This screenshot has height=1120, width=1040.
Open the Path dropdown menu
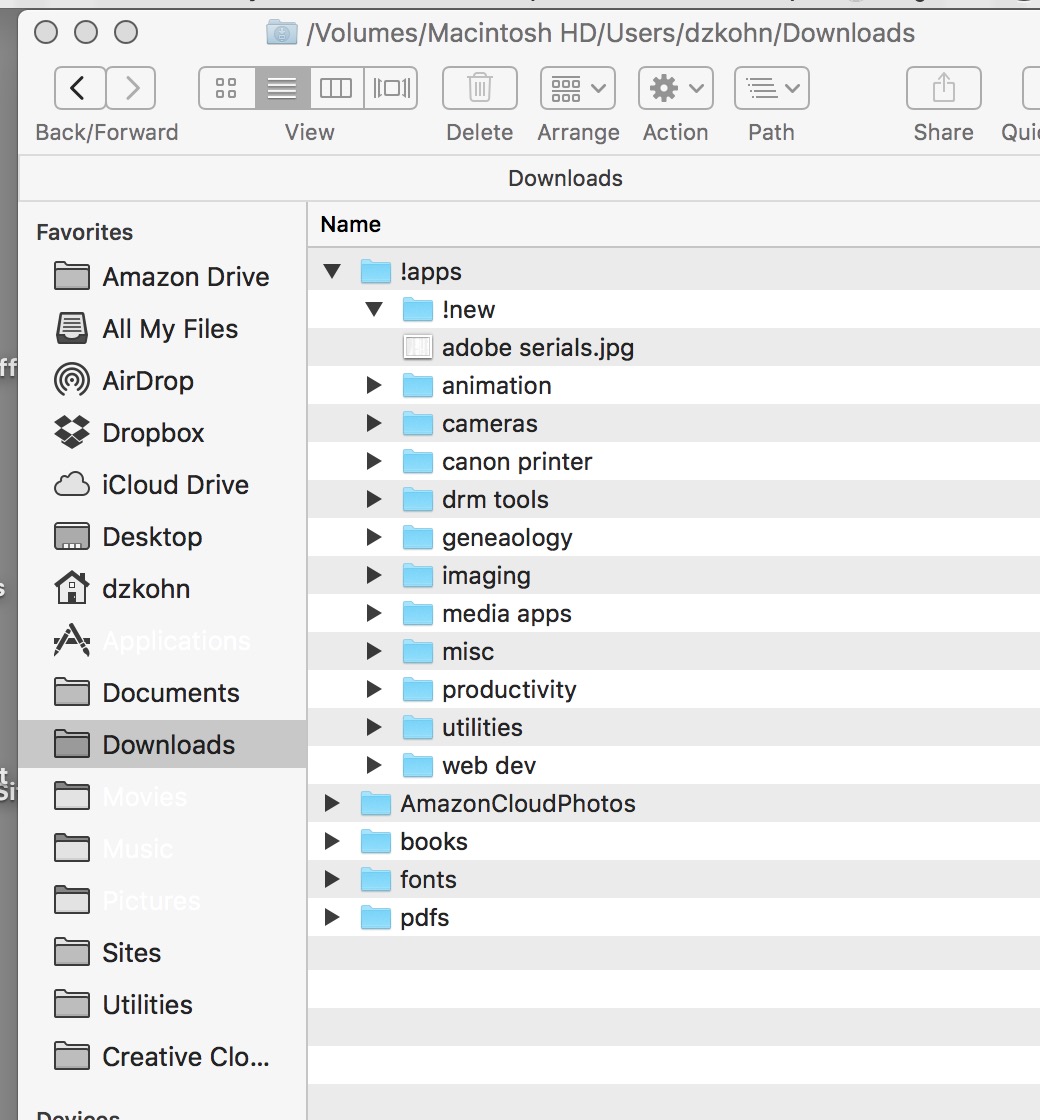tap(770, 88)
